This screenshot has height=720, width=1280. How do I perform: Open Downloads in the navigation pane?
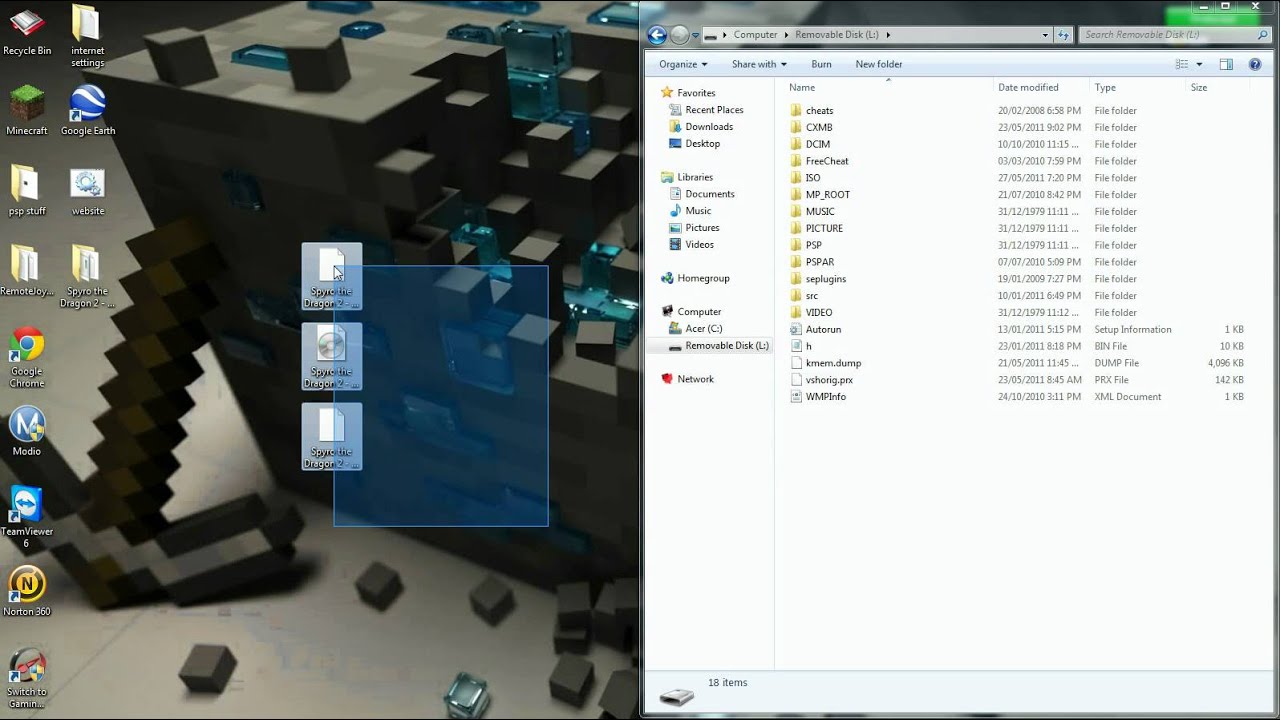pos(709,127)
